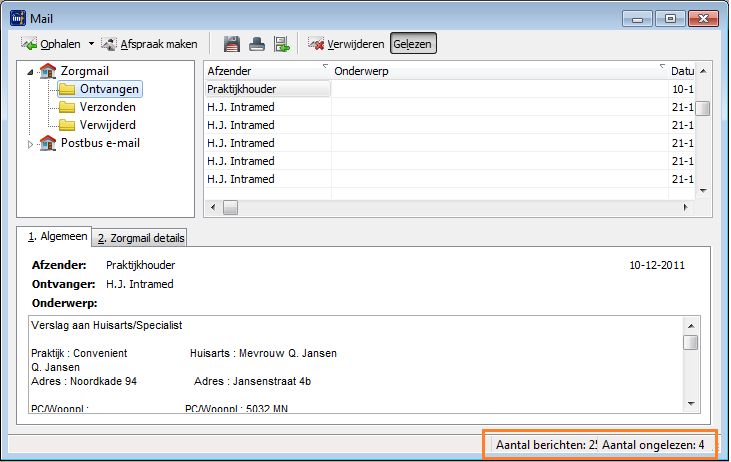
Task: Click message list scroll down arrow
Action: coord(703,191)
